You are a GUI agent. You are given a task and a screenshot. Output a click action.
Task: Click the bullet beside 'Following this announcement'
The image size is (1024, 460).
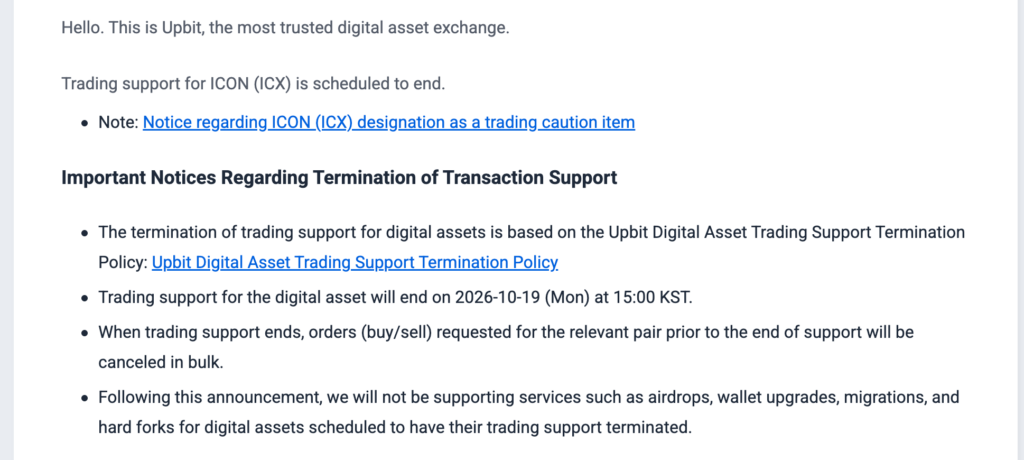[84, 399]
